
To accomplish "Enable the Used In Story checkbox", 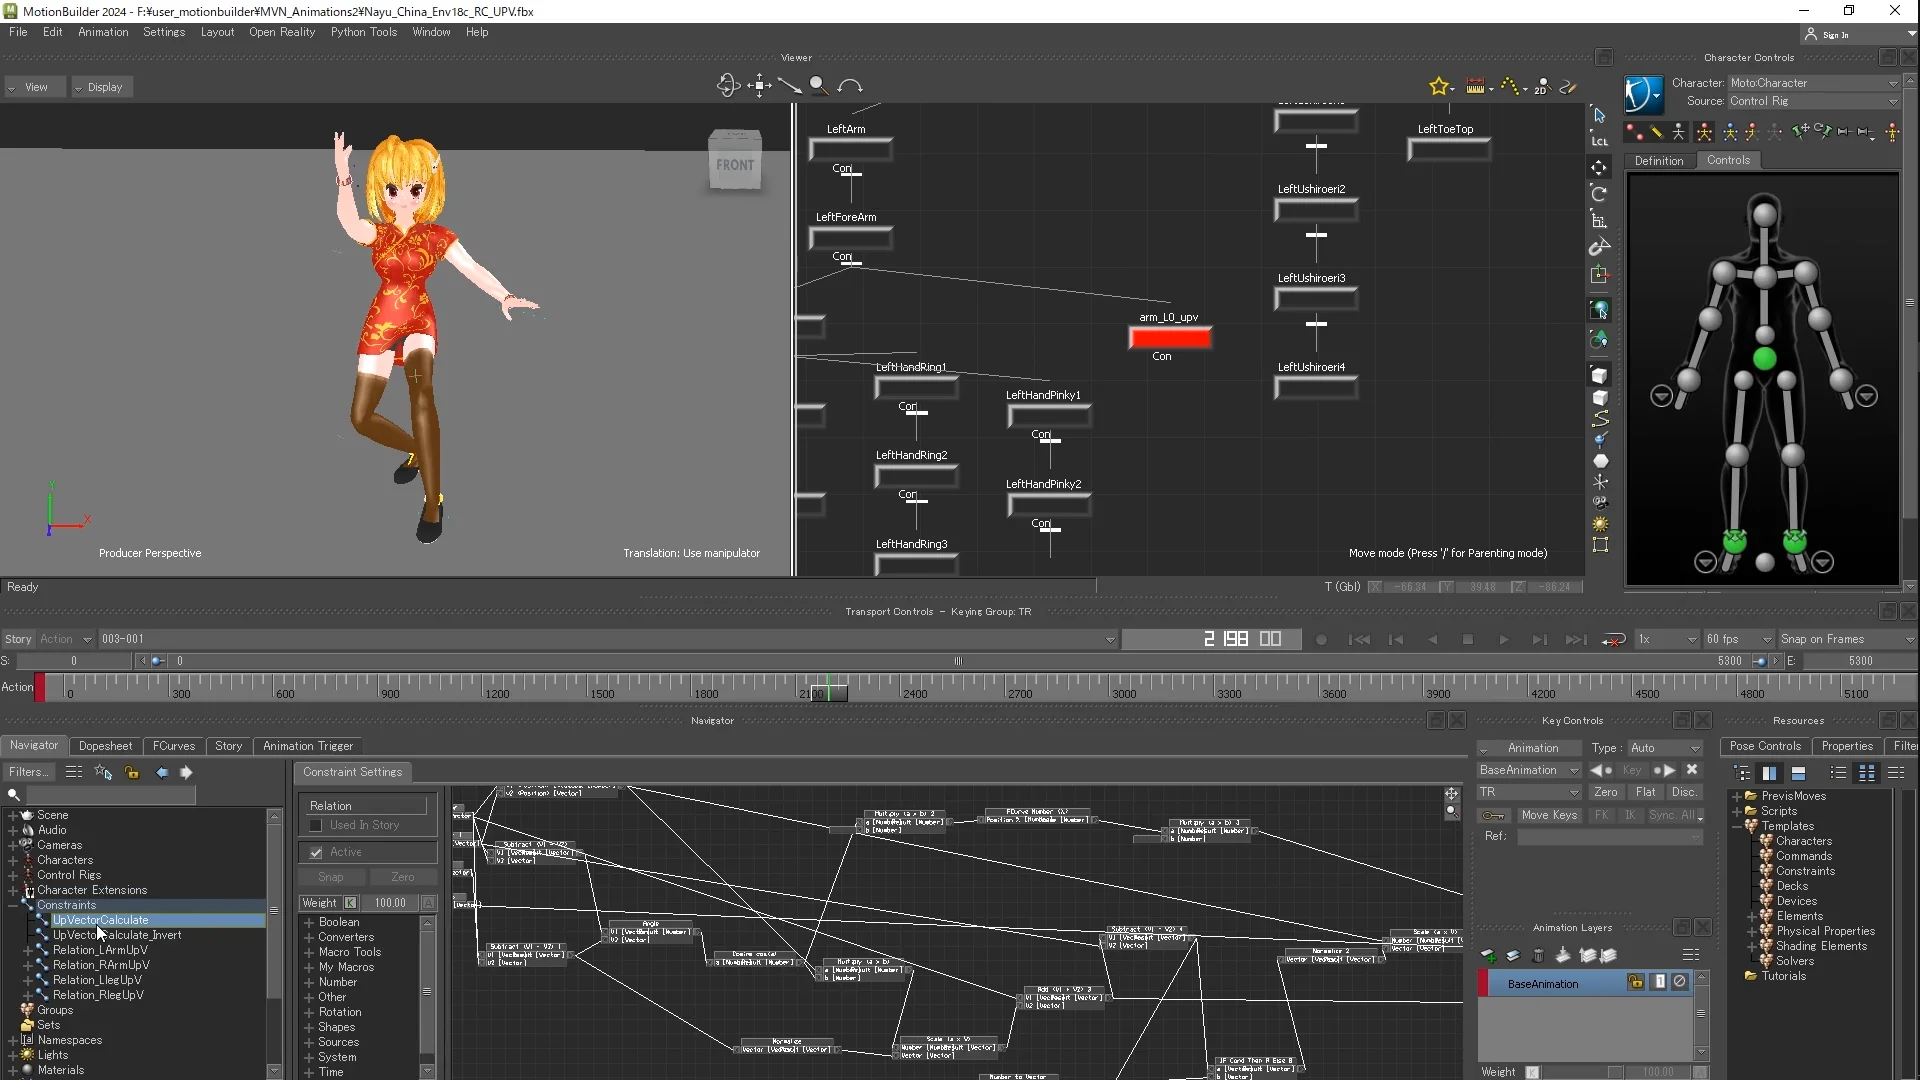I will pos(315,825).
